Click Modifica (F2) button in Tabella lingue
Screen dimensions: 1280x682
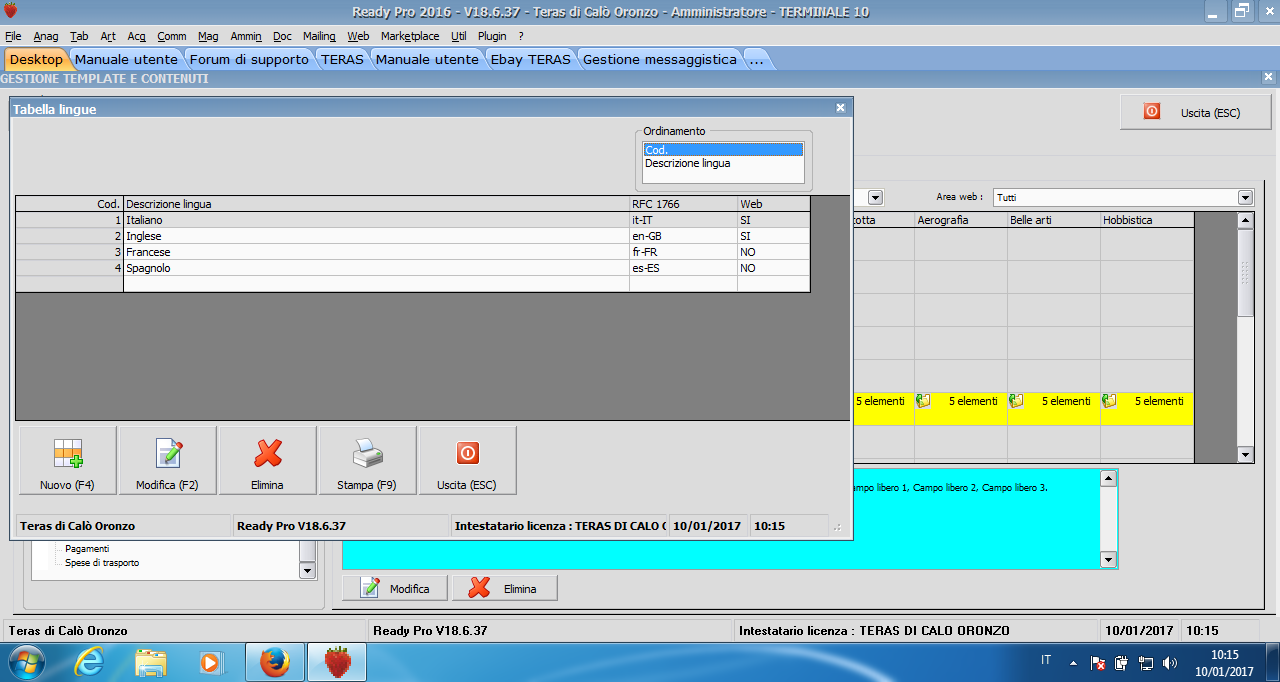coord(168,460)
